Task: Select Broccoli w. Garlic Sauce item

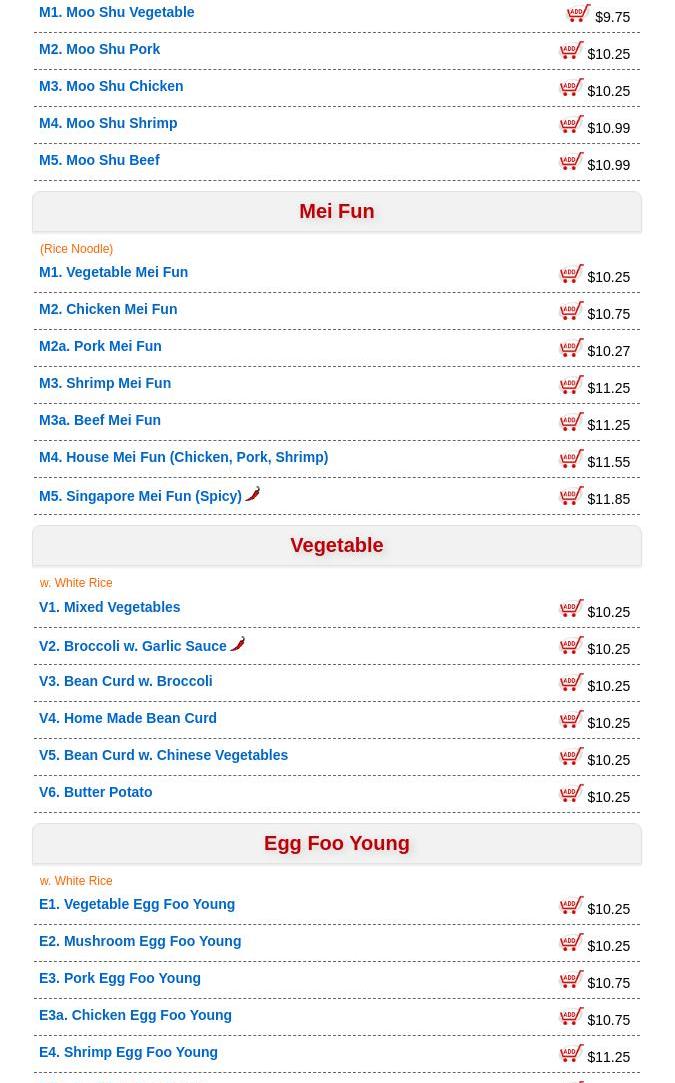Action: [x=133, y=646]
